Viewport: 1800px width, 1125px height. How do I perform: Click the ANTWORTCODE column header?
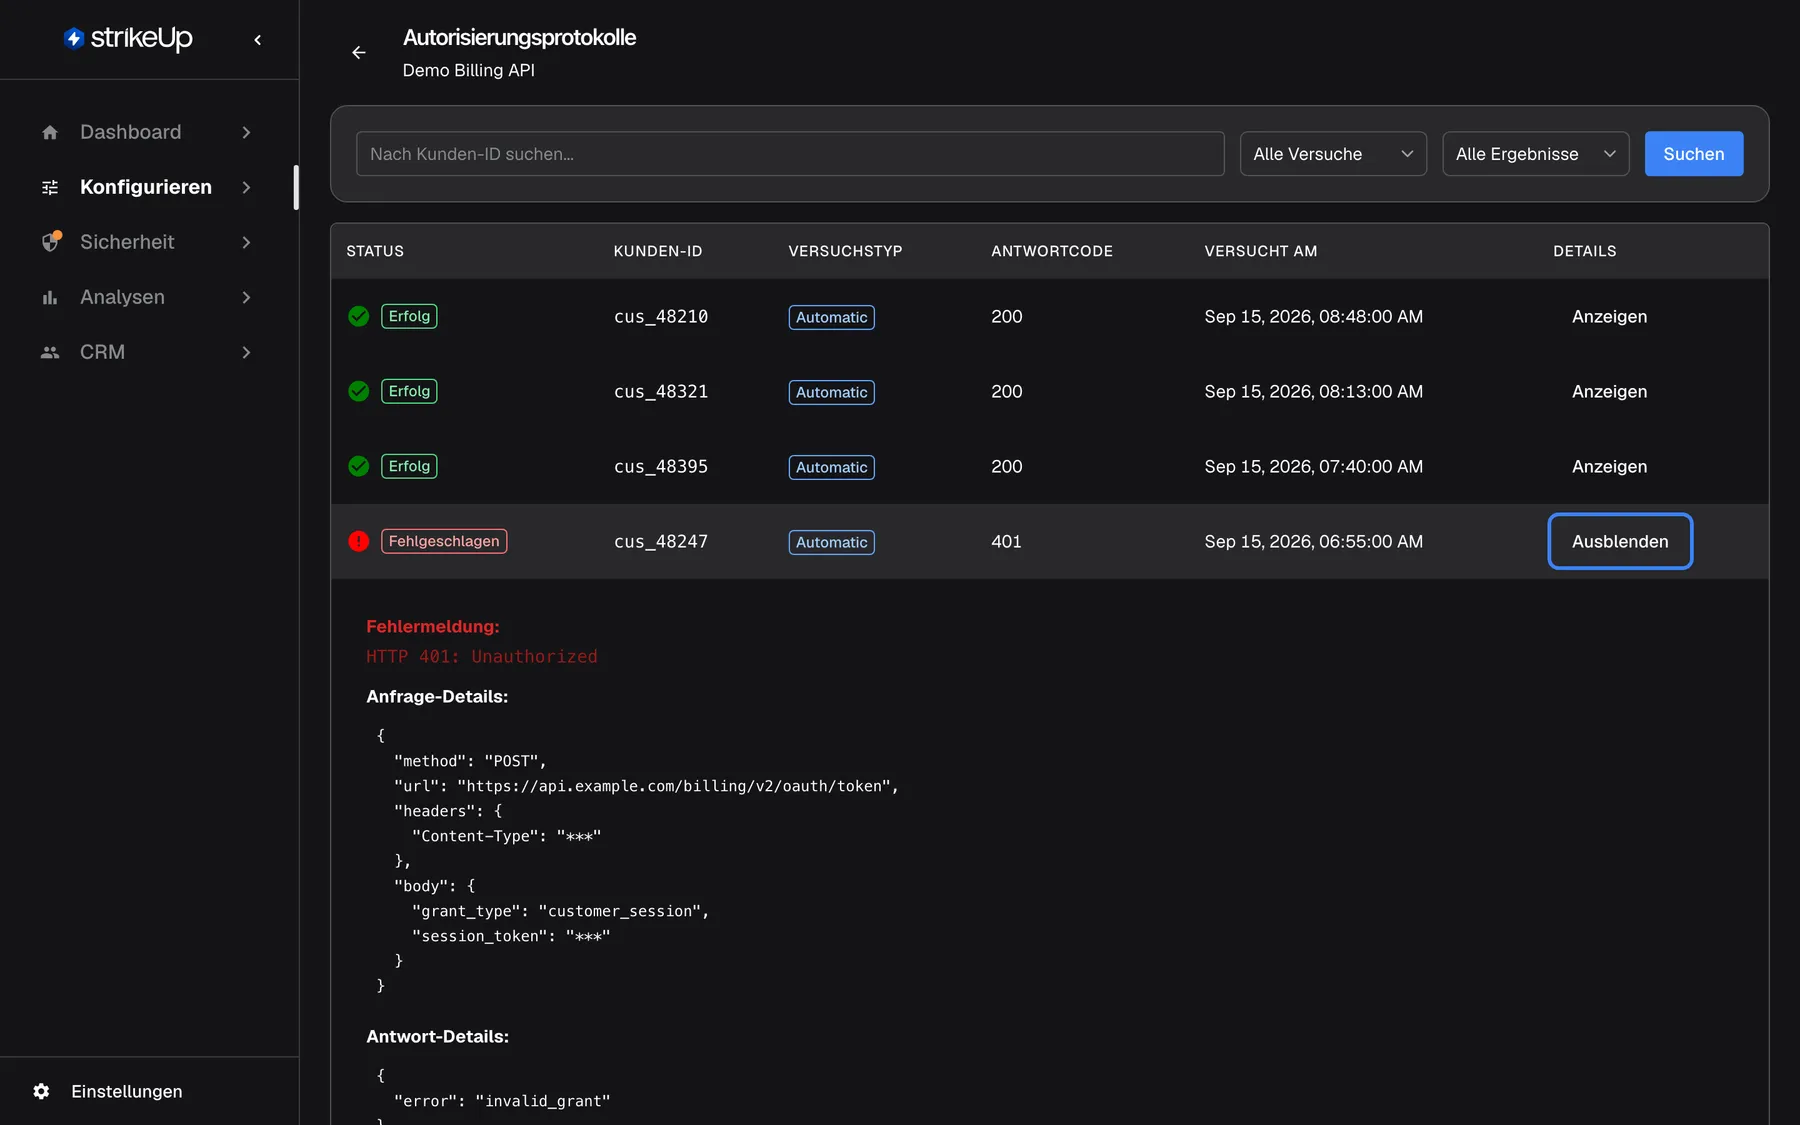click(x=1052, y=251)
